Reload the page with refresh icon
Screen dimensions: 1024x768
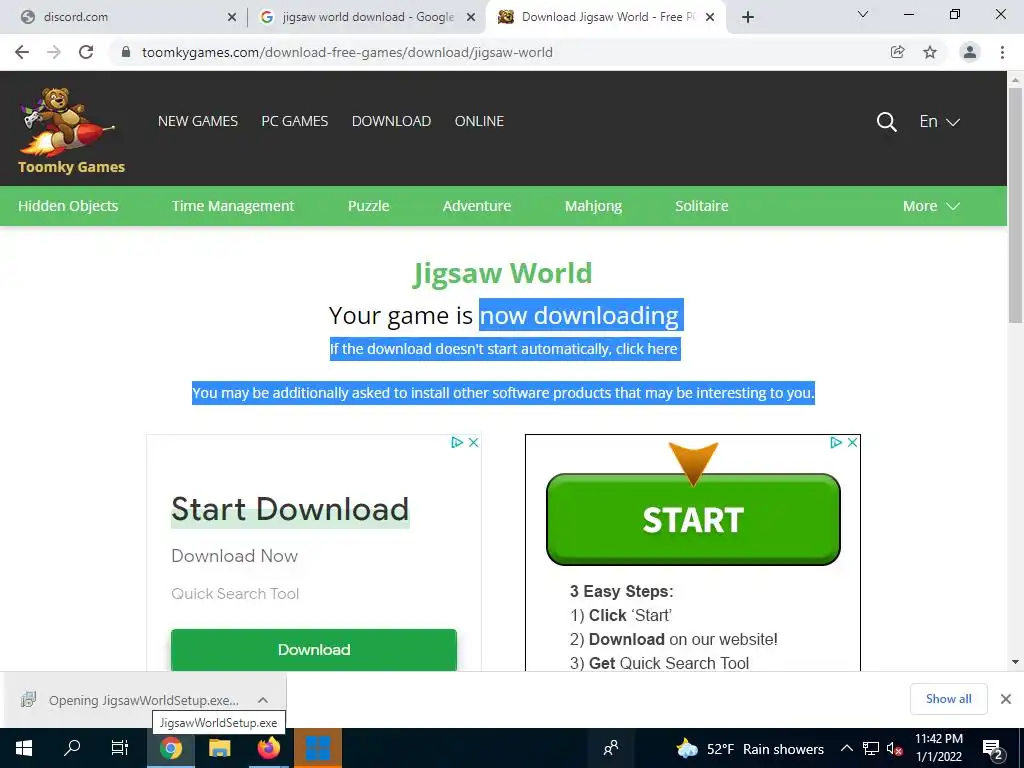point(86,52)
